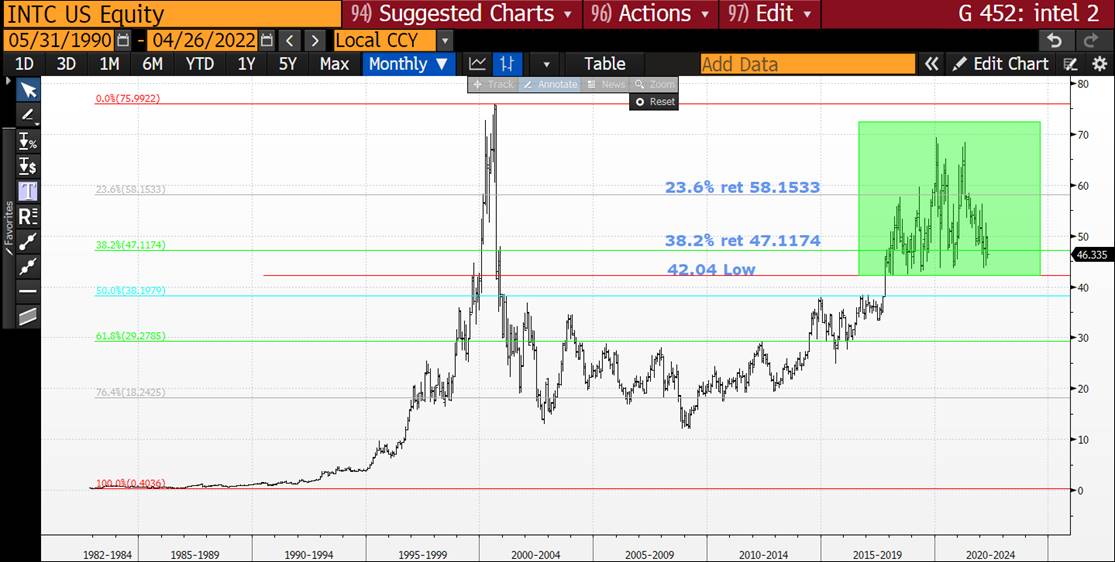This screenshot has height=562, width=1115.
Task: Click the '23.6% ret 58.1533' annotation text
Action: pos(742,188)
